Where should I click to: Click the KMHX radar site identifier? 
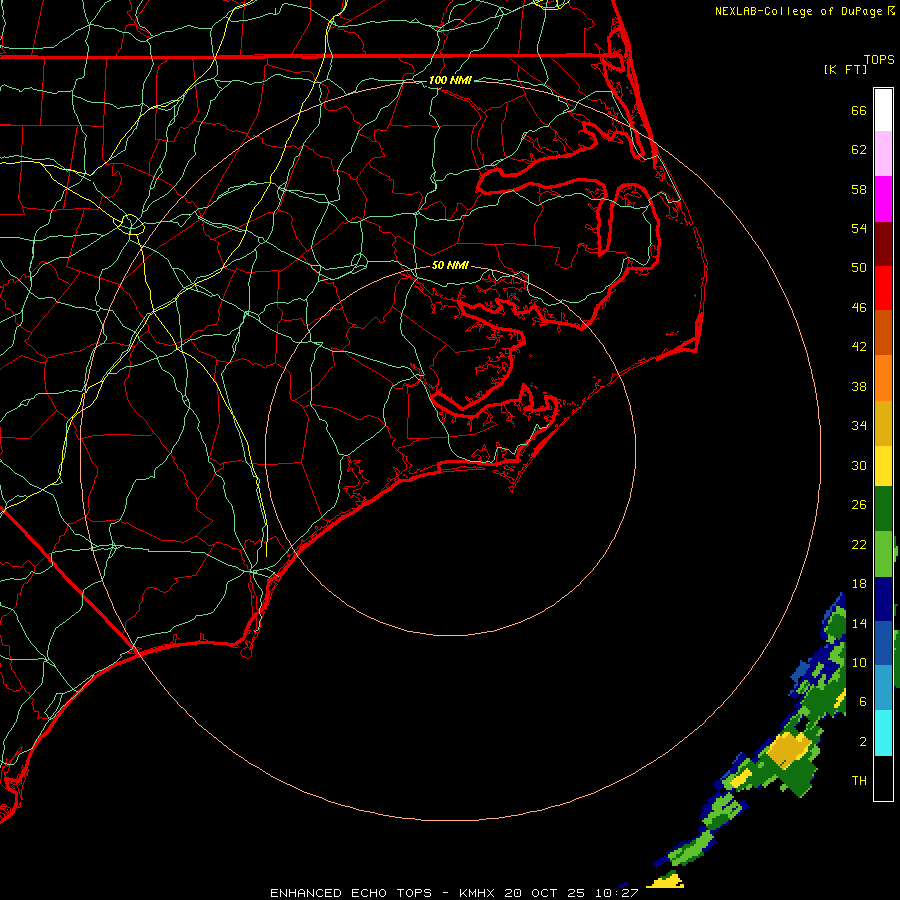click(479, 893)
